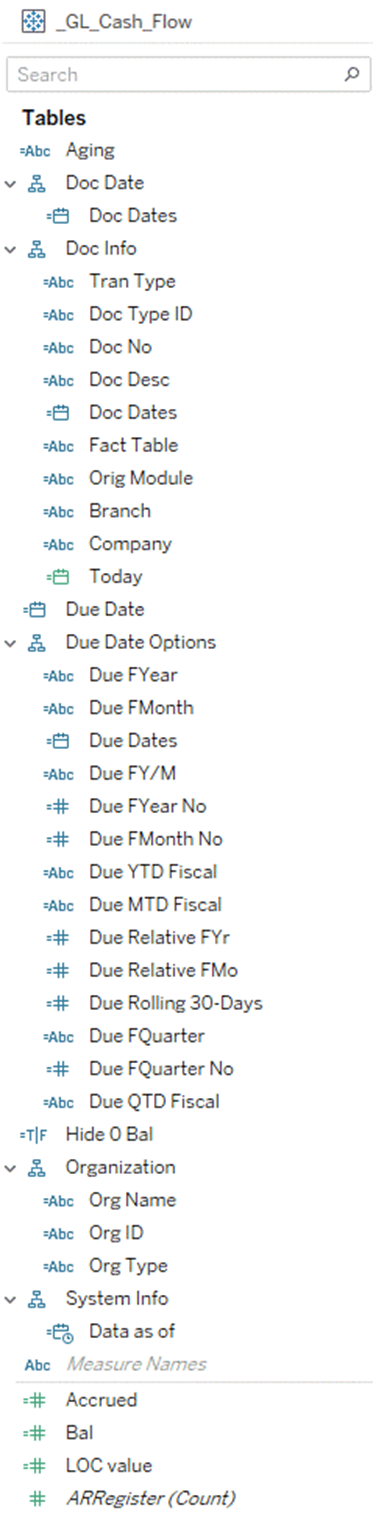
Task: Click the _GL_Cash_Flow data source icon
Action: [34, 21]
